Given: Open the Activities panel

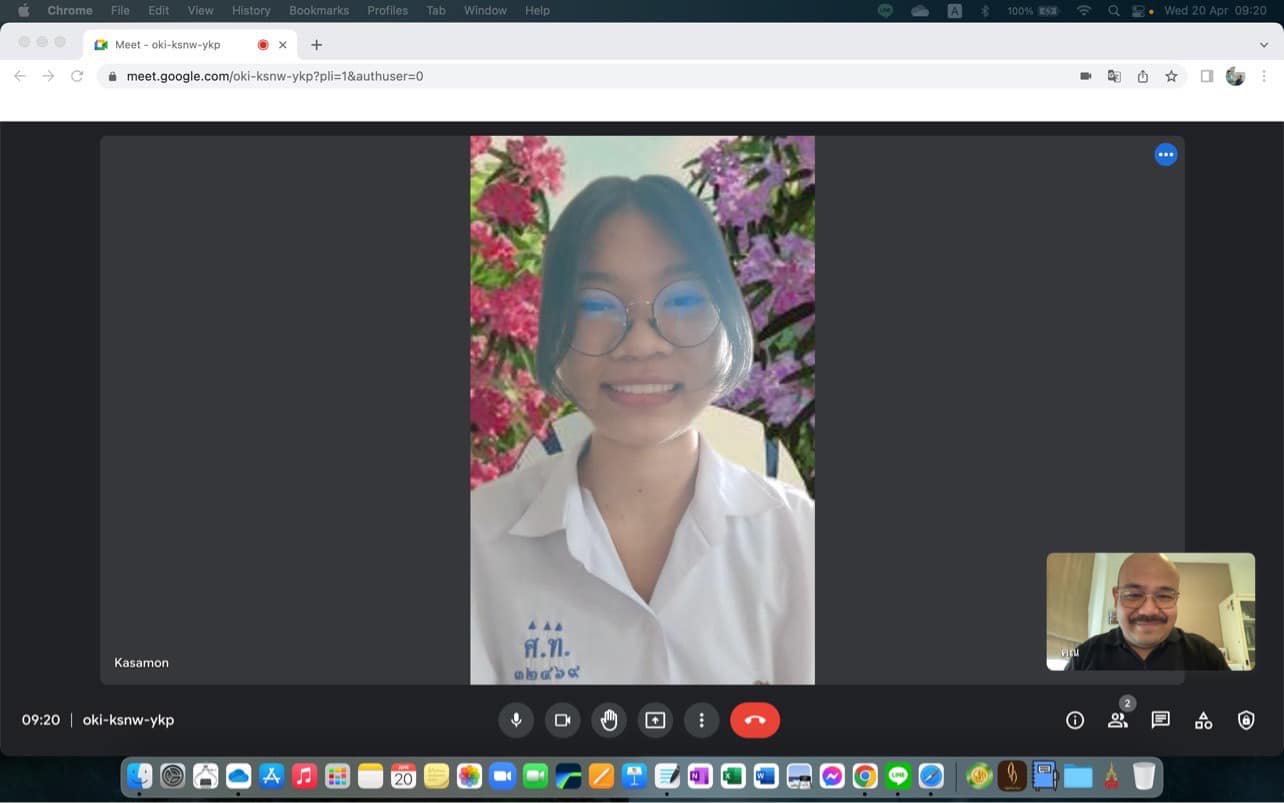Looking at the screenshot, I should (1203, 720).
